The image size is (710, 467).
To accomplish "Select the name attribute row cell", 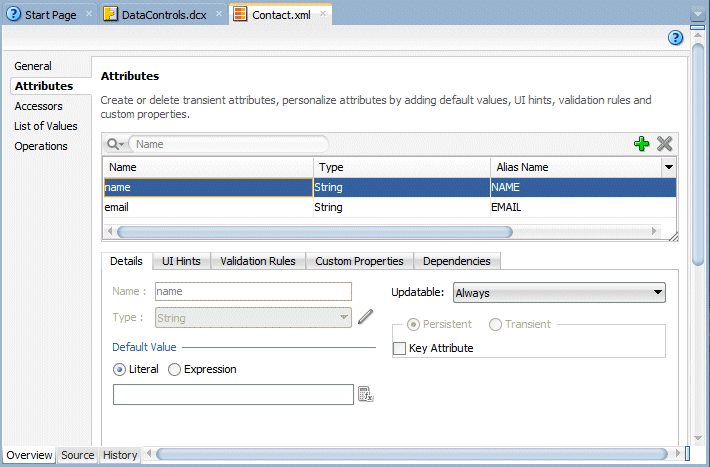I will 208,188.
